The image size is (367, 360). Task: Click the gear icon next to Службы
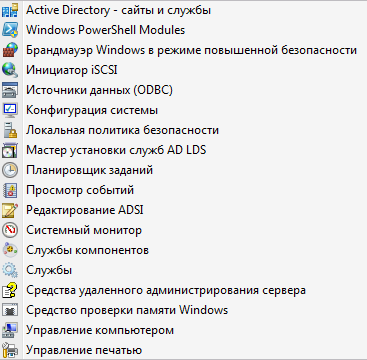tap(10, 270)
